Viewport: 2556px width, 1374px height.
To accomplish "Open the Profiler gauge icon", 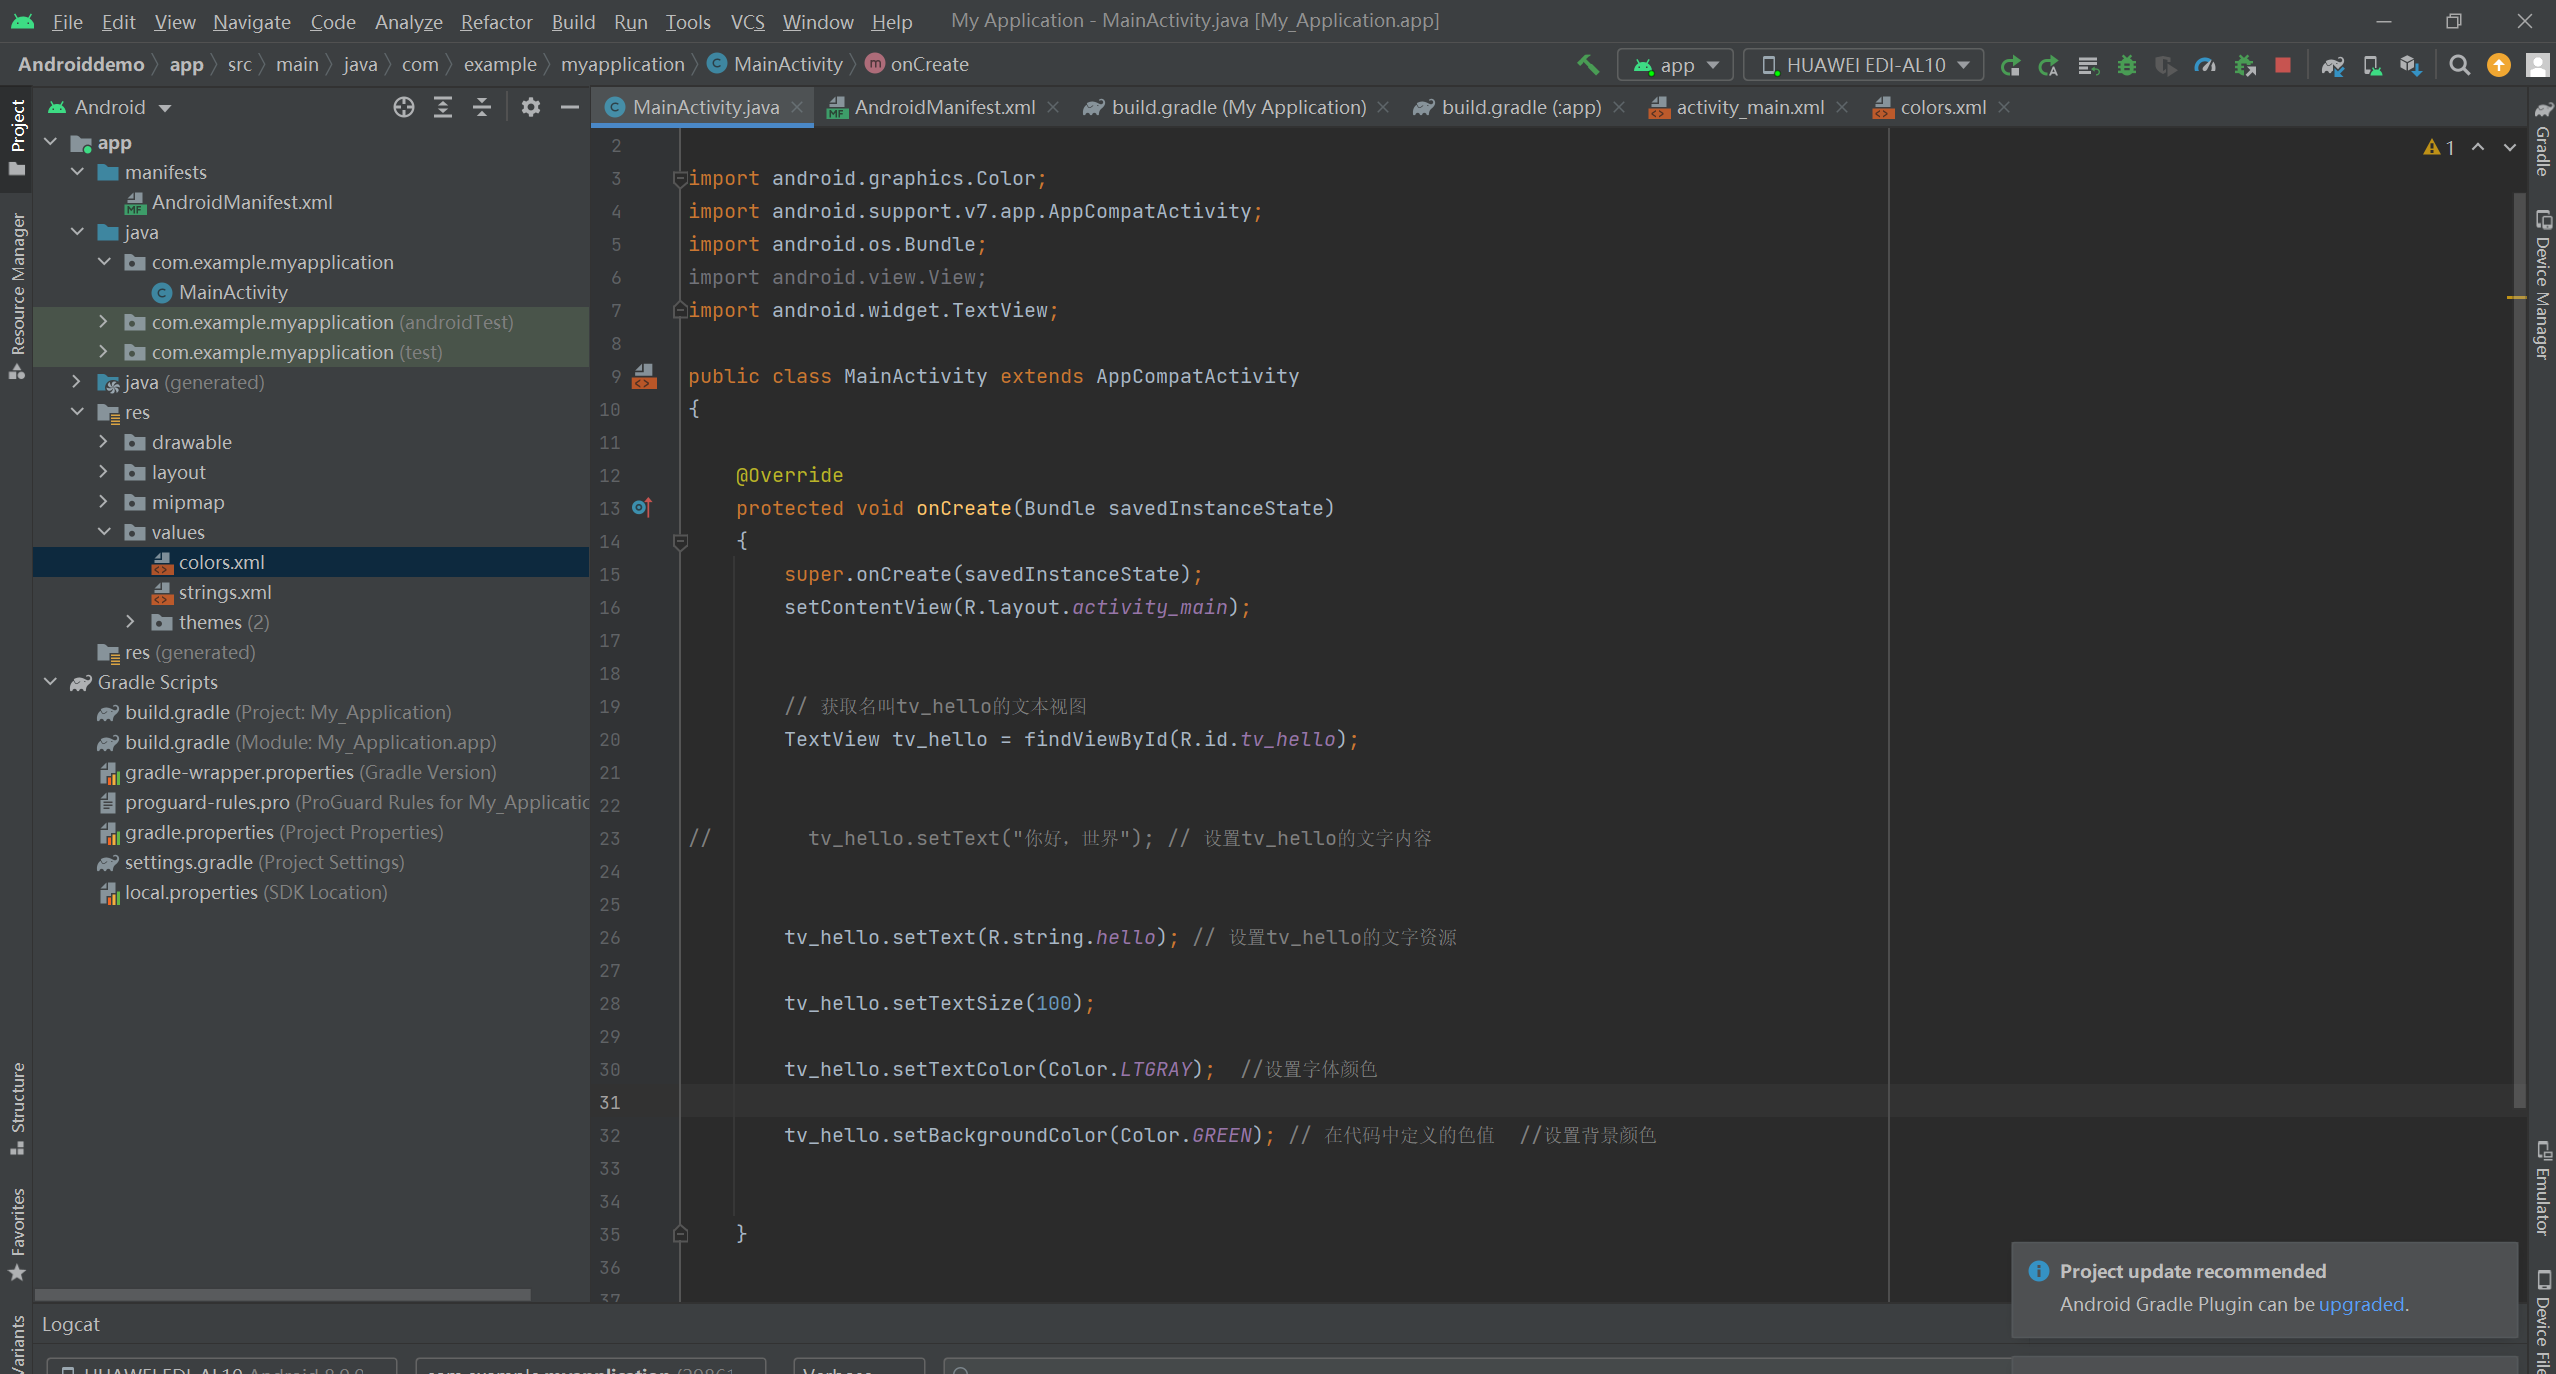I will (2205, 65).
